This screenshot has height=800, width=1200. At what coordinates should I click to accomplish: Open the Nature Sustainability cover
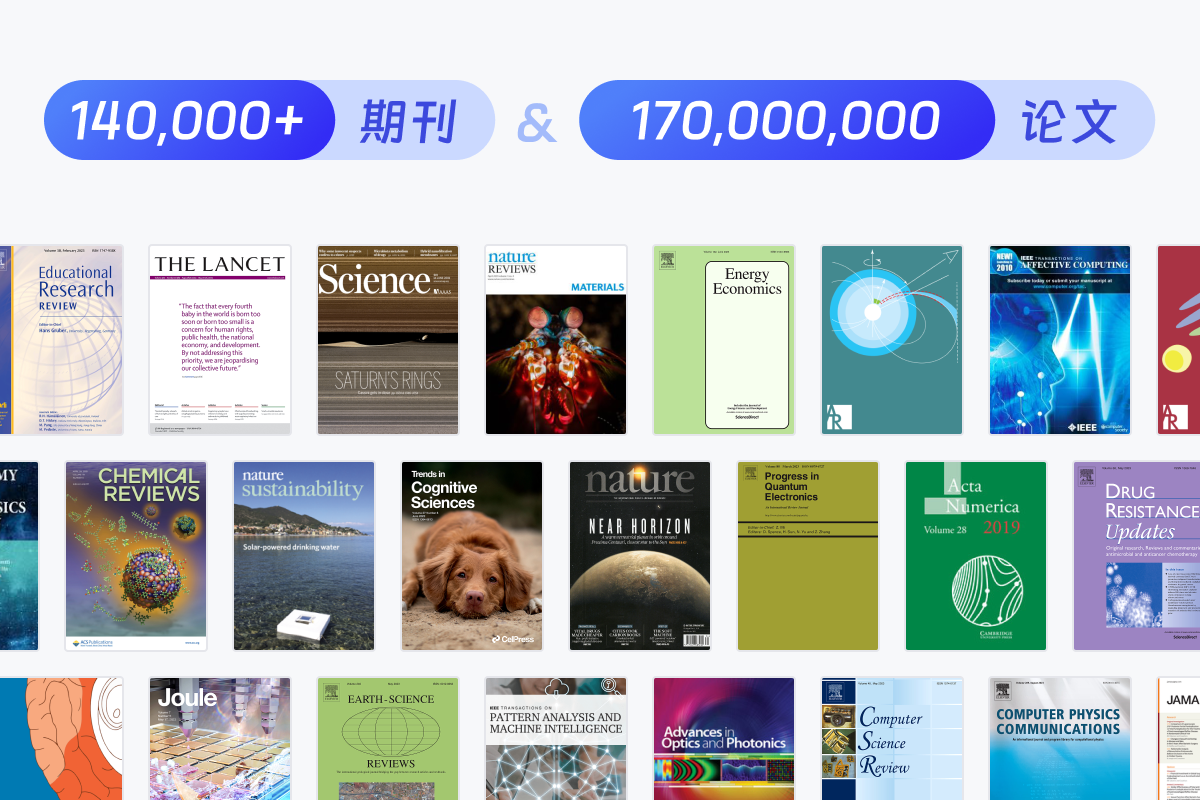pos(304,556)
